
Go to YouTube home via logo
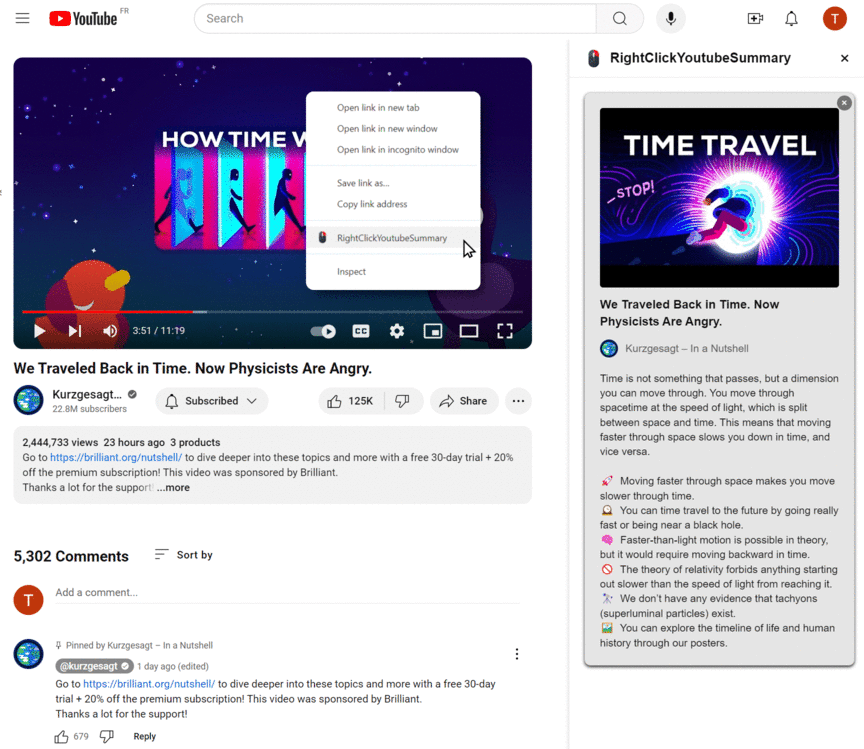pyautogui.click(x=83, y=18)
